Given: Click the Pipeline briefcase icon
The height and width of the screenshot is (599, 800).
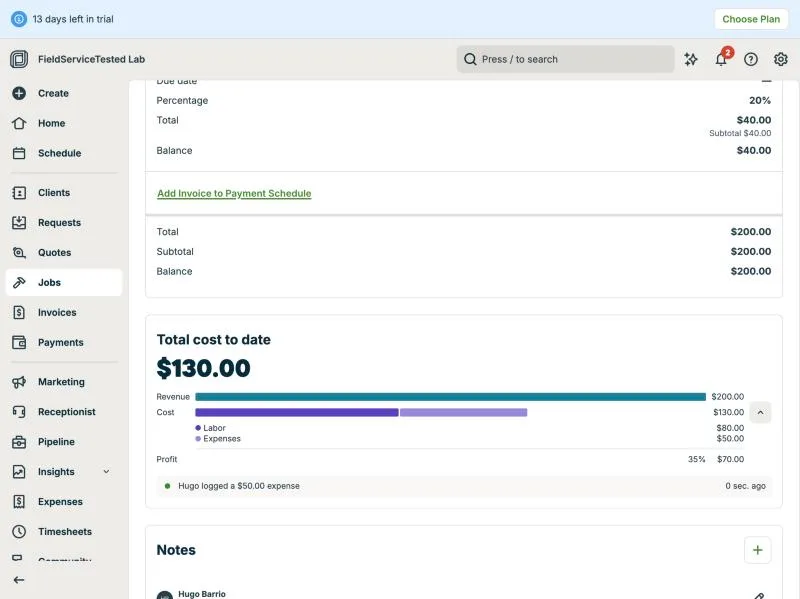Looking at the screenshot, I should point(19,442).
